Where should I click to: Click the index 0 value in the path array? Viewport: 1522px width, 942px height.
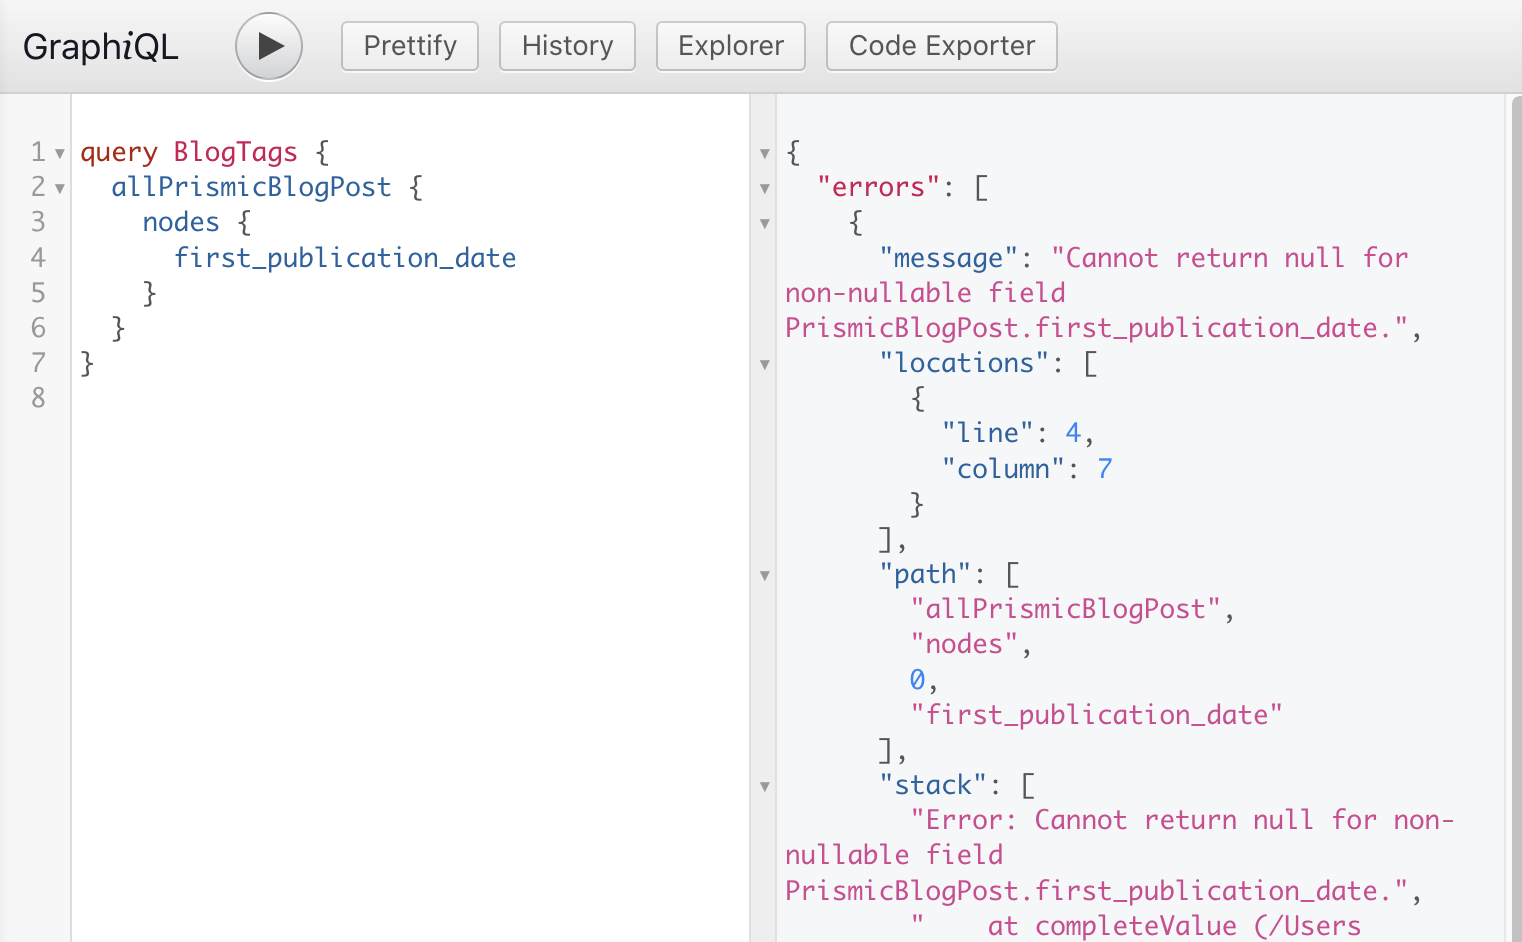[918, 680]
